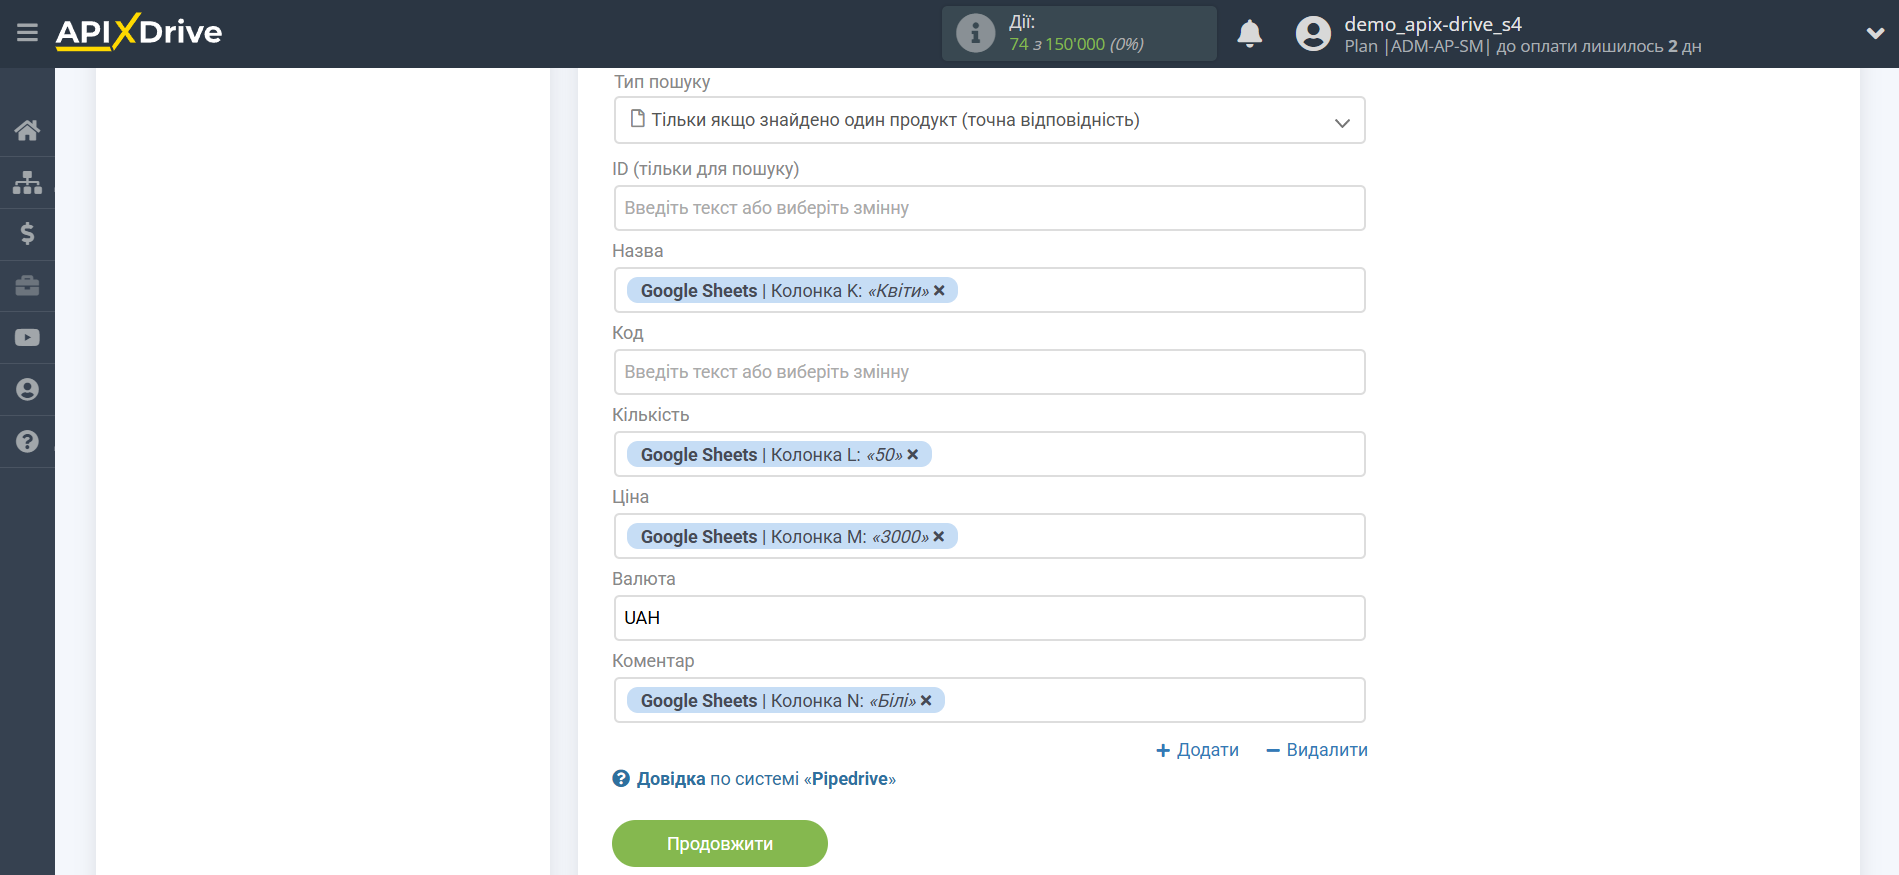Remove the Колонка M «3000» tag
The height and width of the screenshot is (875, 1899).
939,537
